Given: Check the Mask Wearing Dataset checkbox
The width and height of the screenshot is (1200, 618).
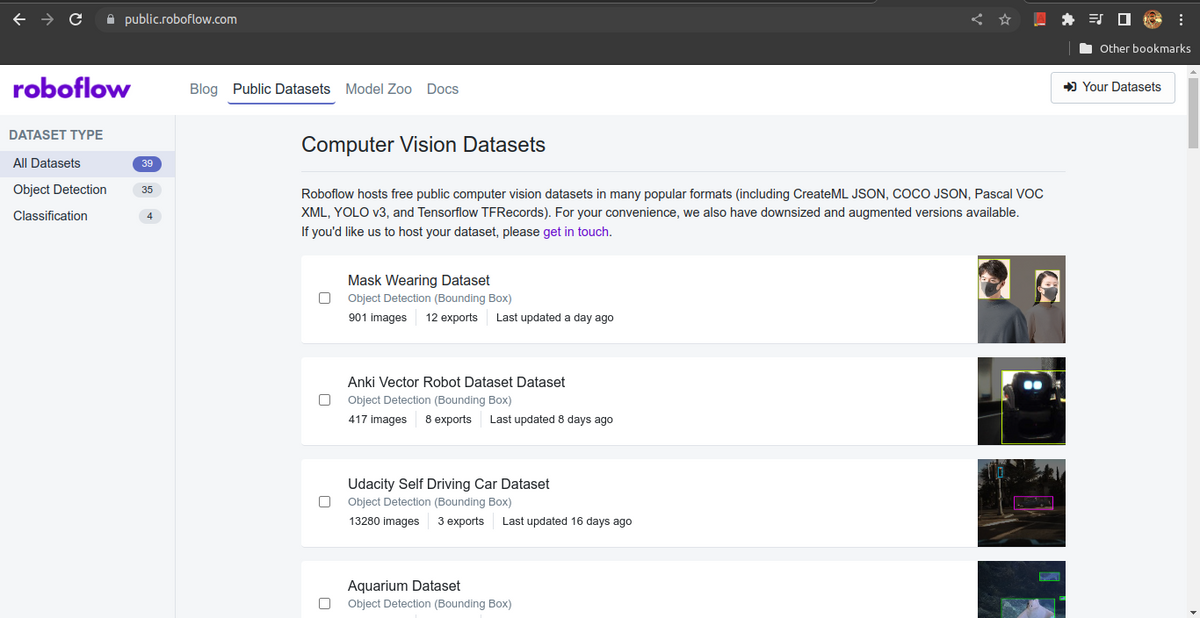Looking at the screenshot, I should coord(324,297).
